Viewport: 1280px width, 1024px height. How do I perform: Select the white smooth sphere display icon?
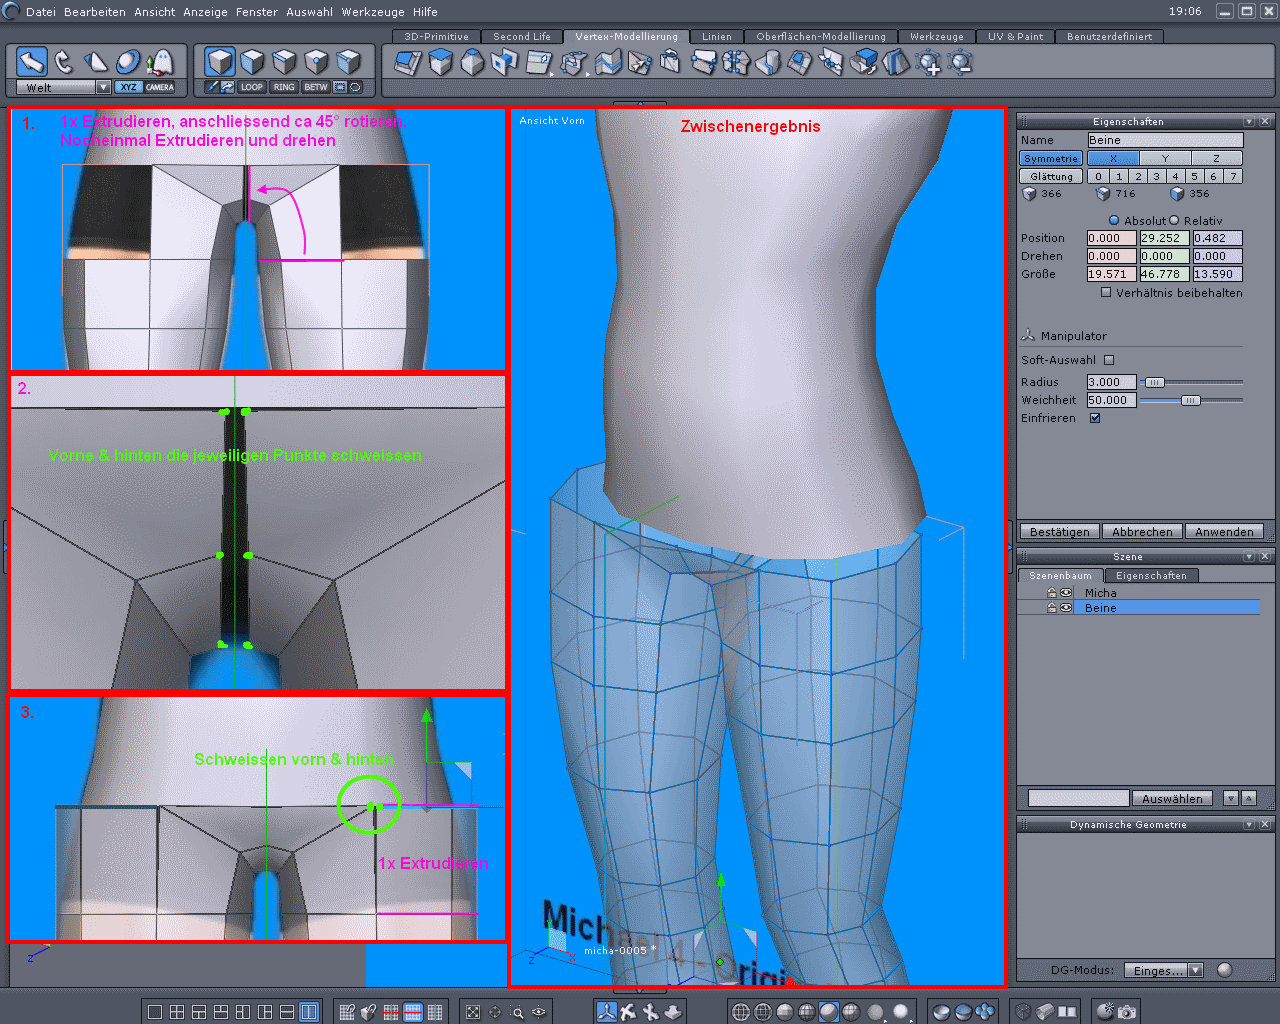tap(901, 1012)
